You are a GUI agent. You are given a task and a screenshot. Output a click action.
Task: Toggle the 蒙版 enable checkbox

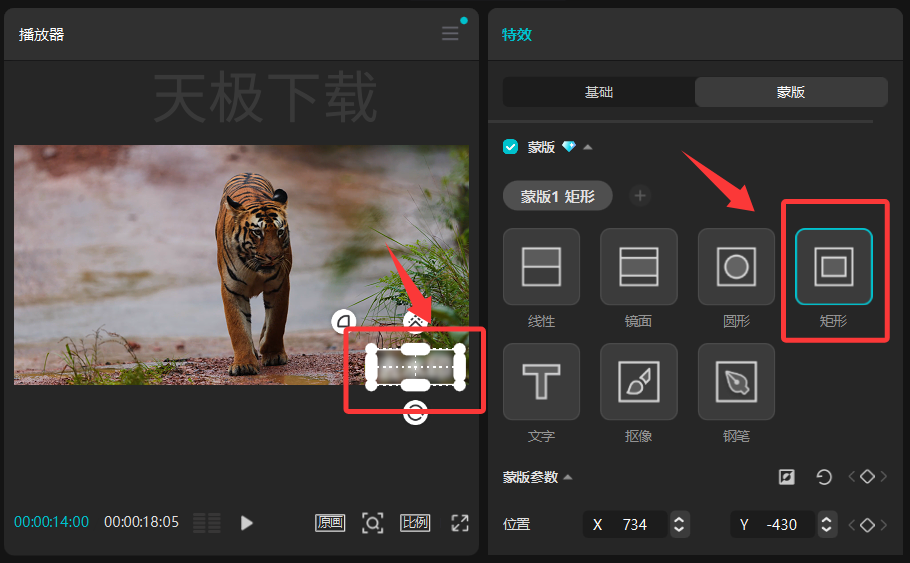coord(510,147)
